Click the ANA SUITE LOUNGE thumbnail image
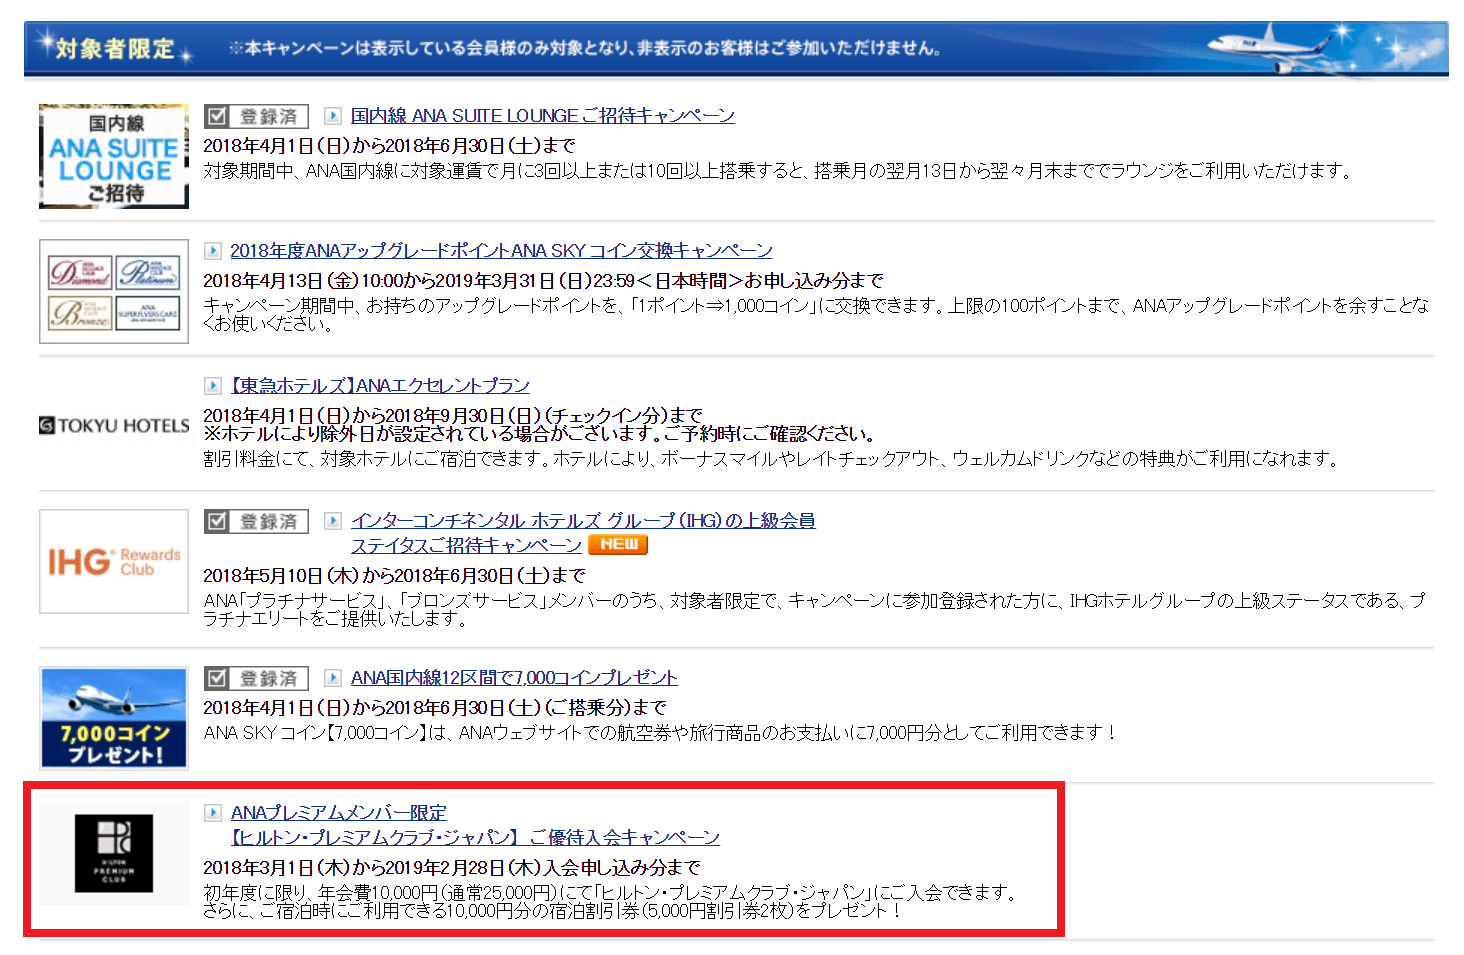1464x955 pixels. click(114, 156)
